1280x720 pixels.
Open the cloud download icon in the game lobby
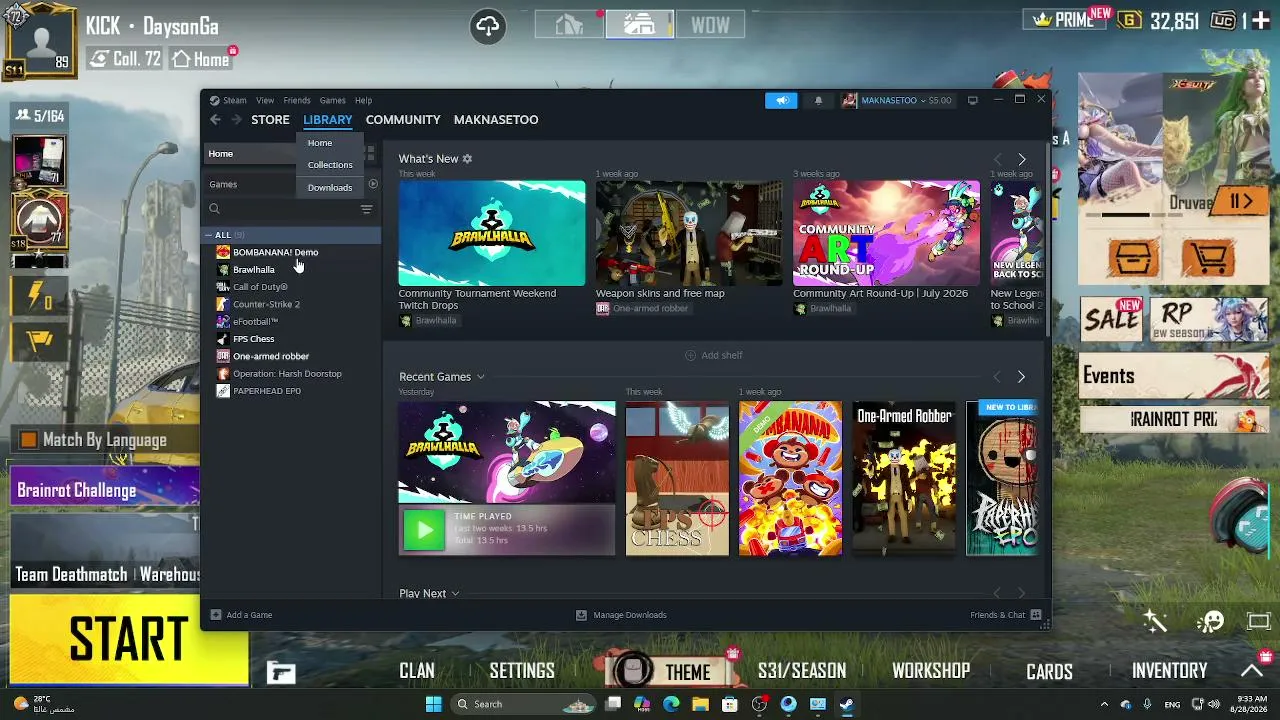point(488,26)
